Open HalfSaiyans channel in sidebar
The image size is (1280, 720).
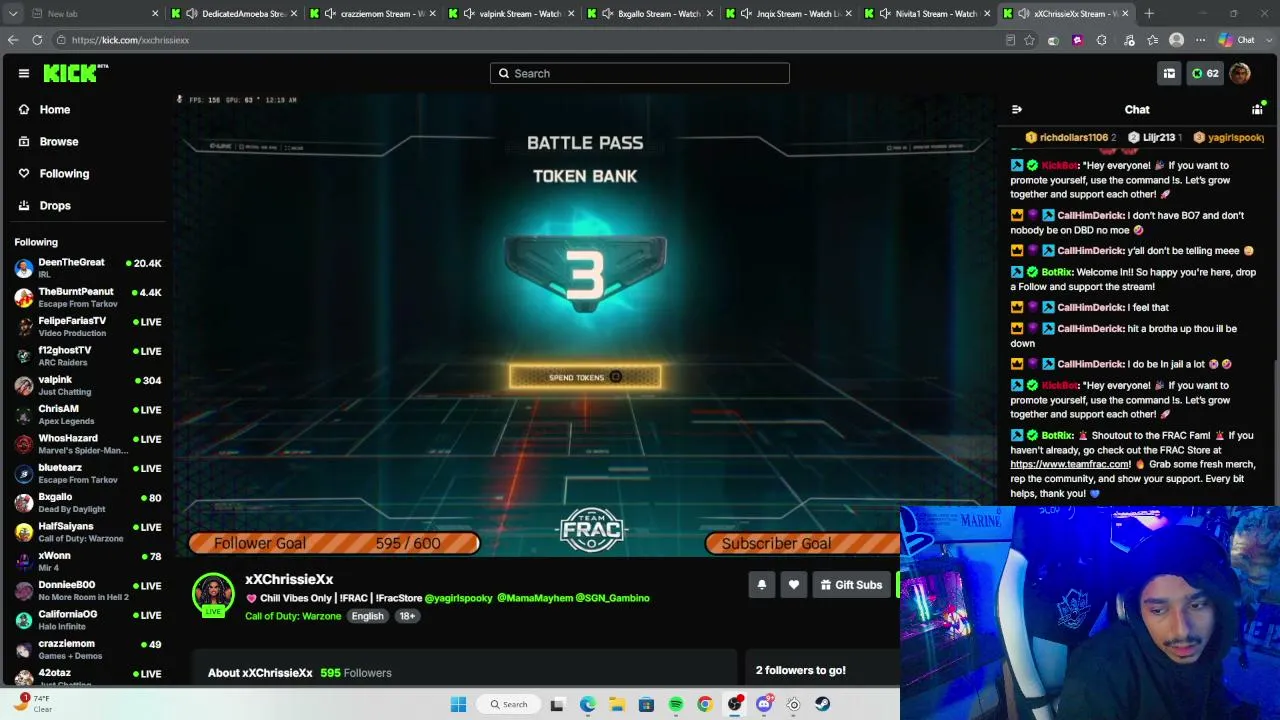point(88,532)
